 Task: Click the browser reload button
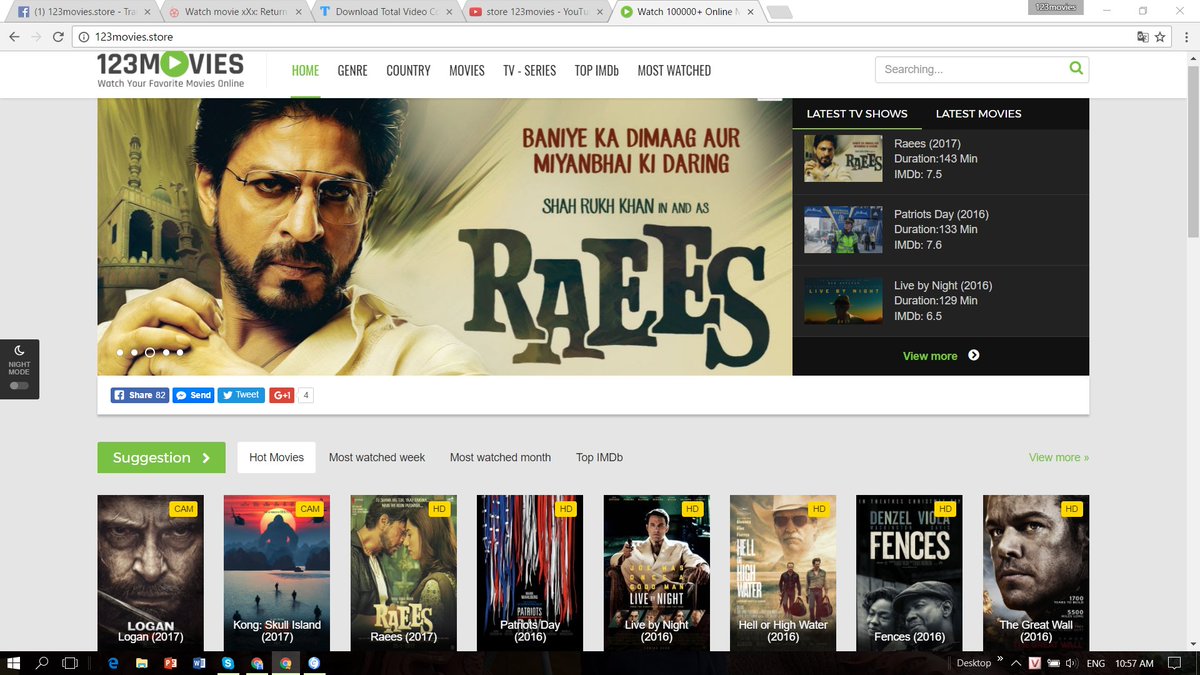click(x=60, y=37)
